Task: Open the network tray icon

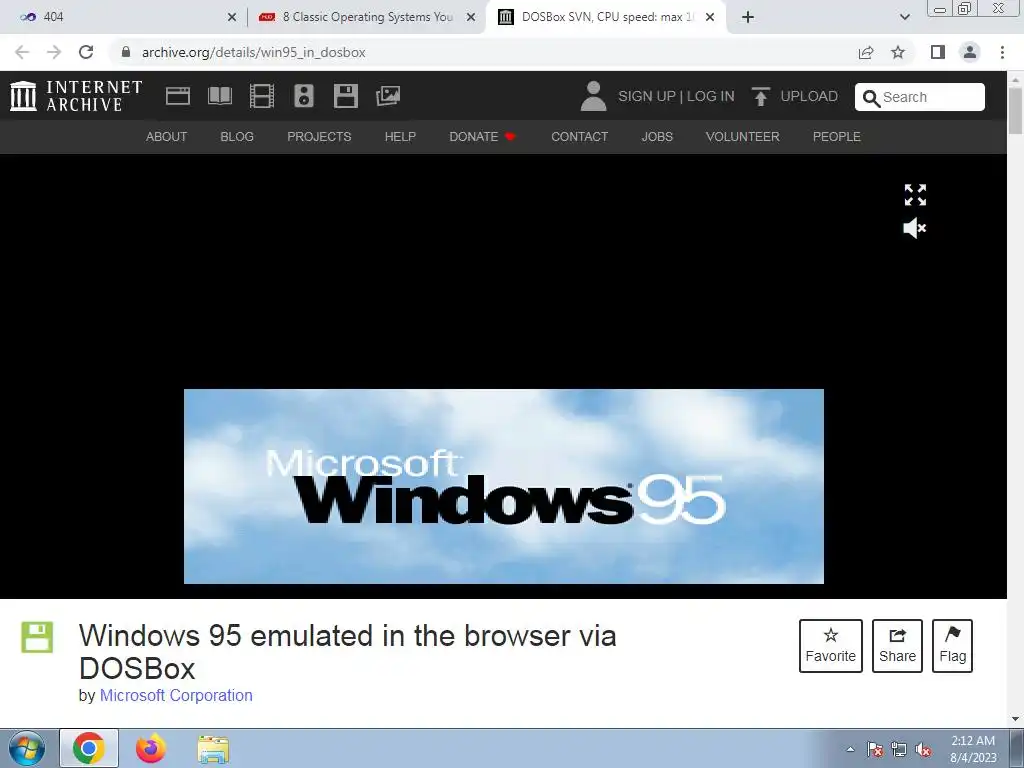Action: pyautogui.click(x=899, y=749)
